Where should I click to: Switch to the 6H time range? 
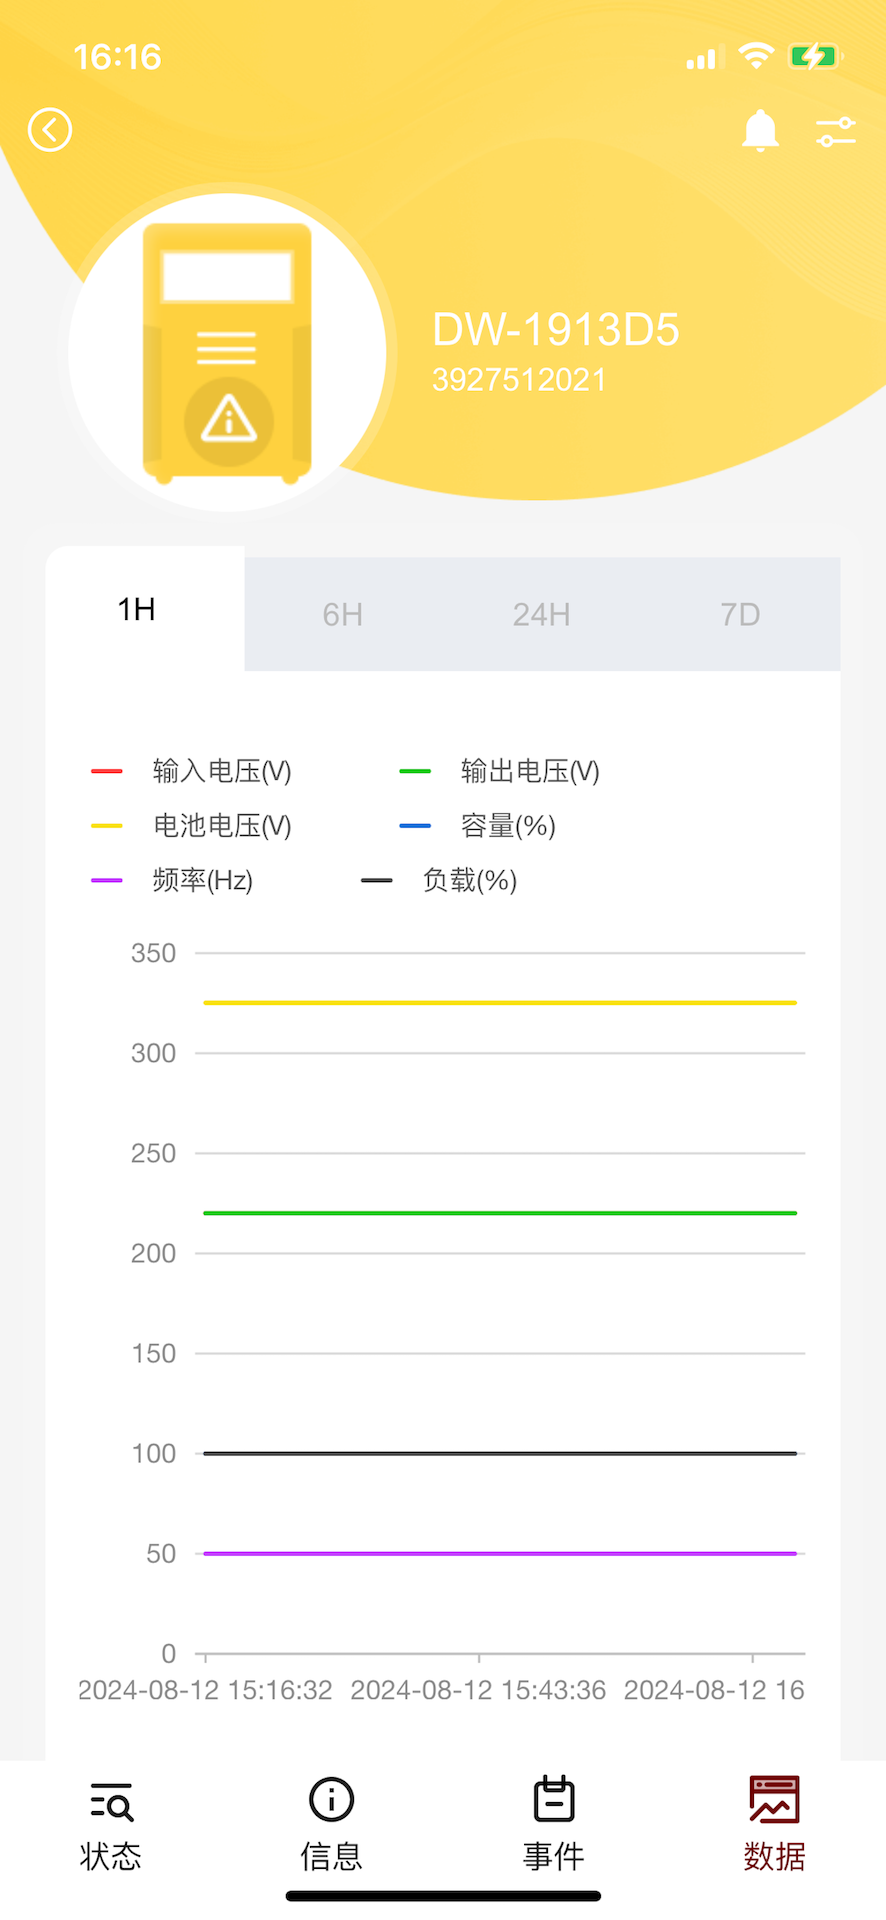[x=343, y=614]
